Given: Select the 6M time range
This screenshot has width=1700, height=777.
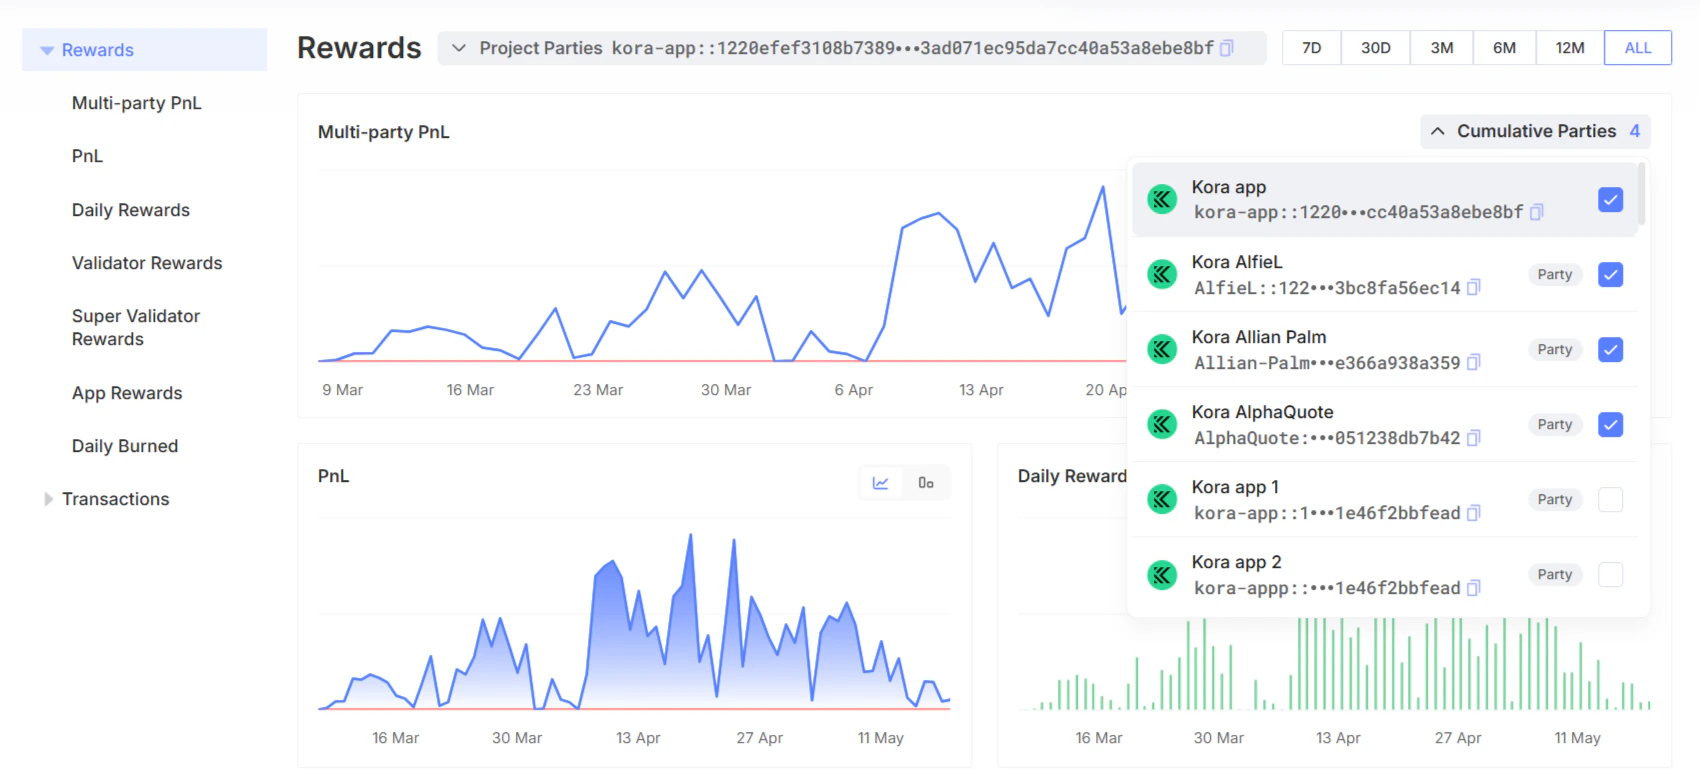Looking at the screenshot, I should [1505, 48].
